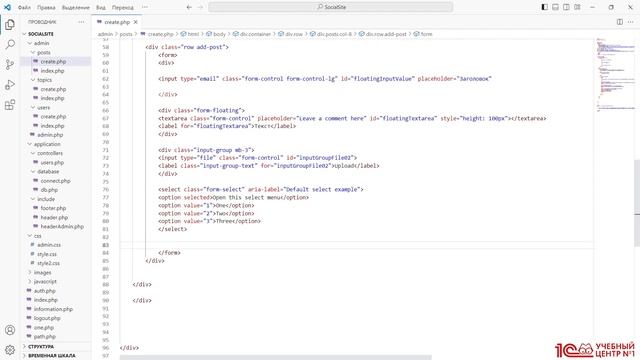Open the Source Control view
This screenshot has width=640, height=360.
(10, 64)
